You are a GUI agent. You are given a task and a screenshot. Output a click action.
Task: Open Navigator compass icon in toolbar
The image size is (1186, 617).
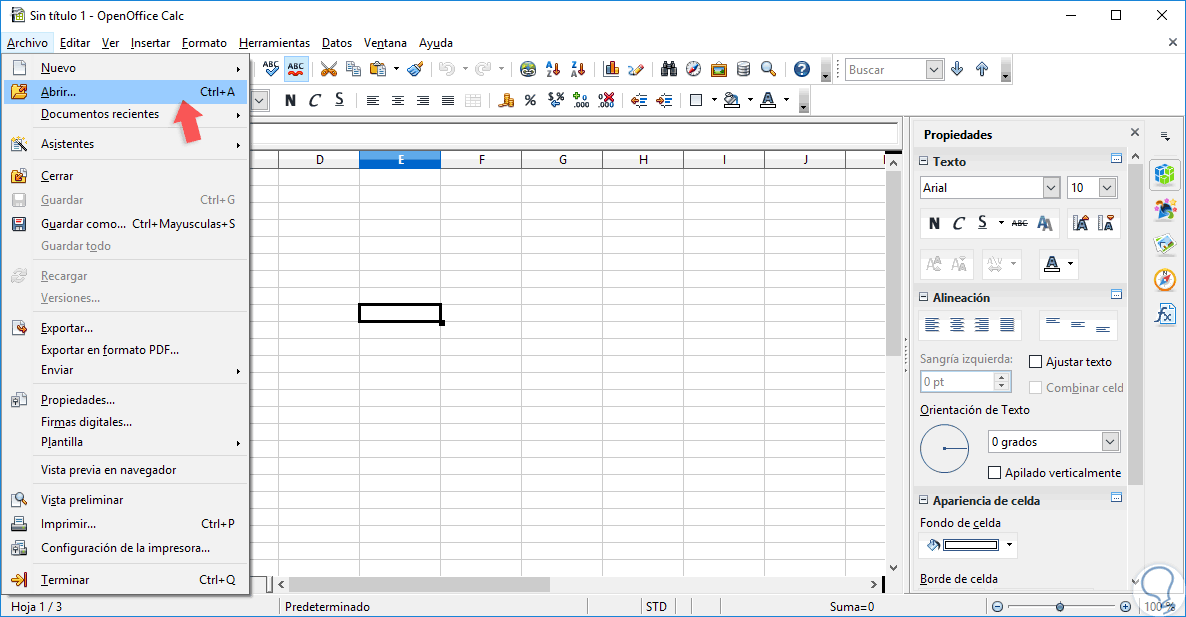(x=694, y=70)
